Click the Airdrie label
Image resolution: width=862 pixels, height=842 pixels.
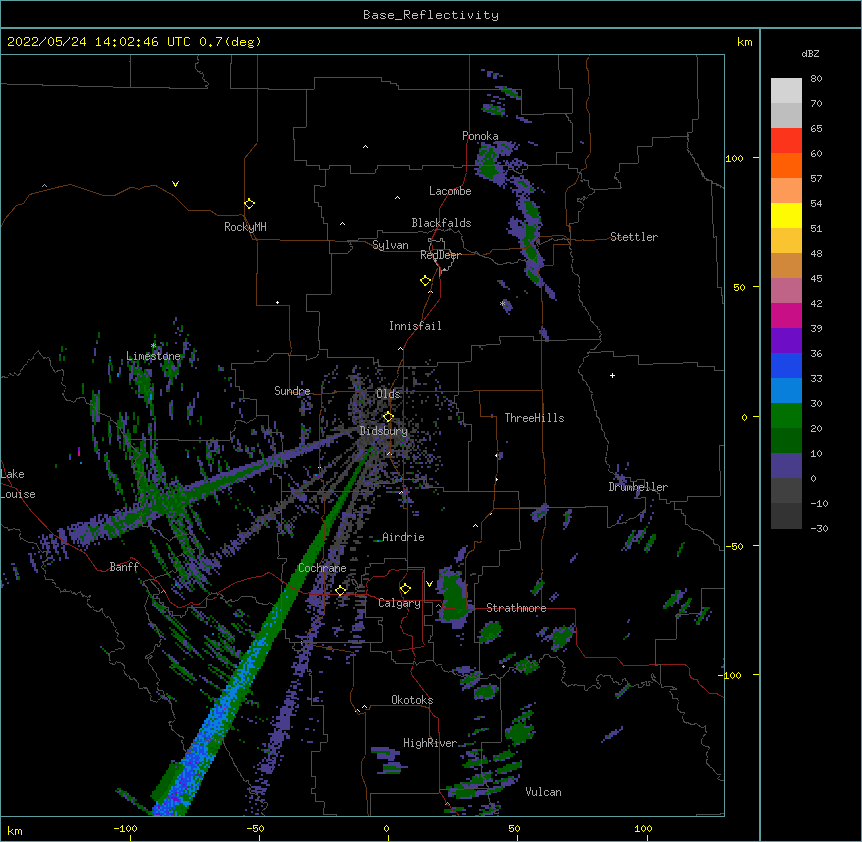coord(403,537)
